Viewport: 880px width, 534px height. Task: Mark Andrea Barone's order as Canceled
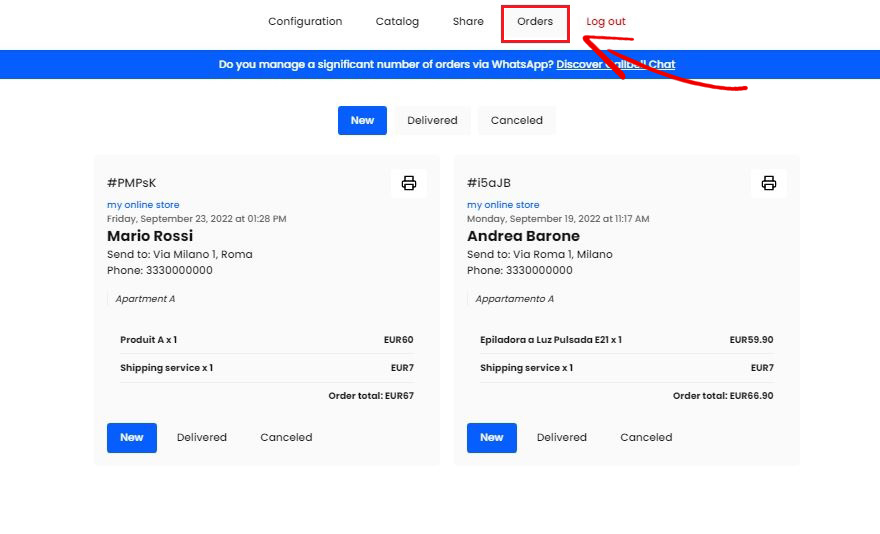click(x=646, y=438)
